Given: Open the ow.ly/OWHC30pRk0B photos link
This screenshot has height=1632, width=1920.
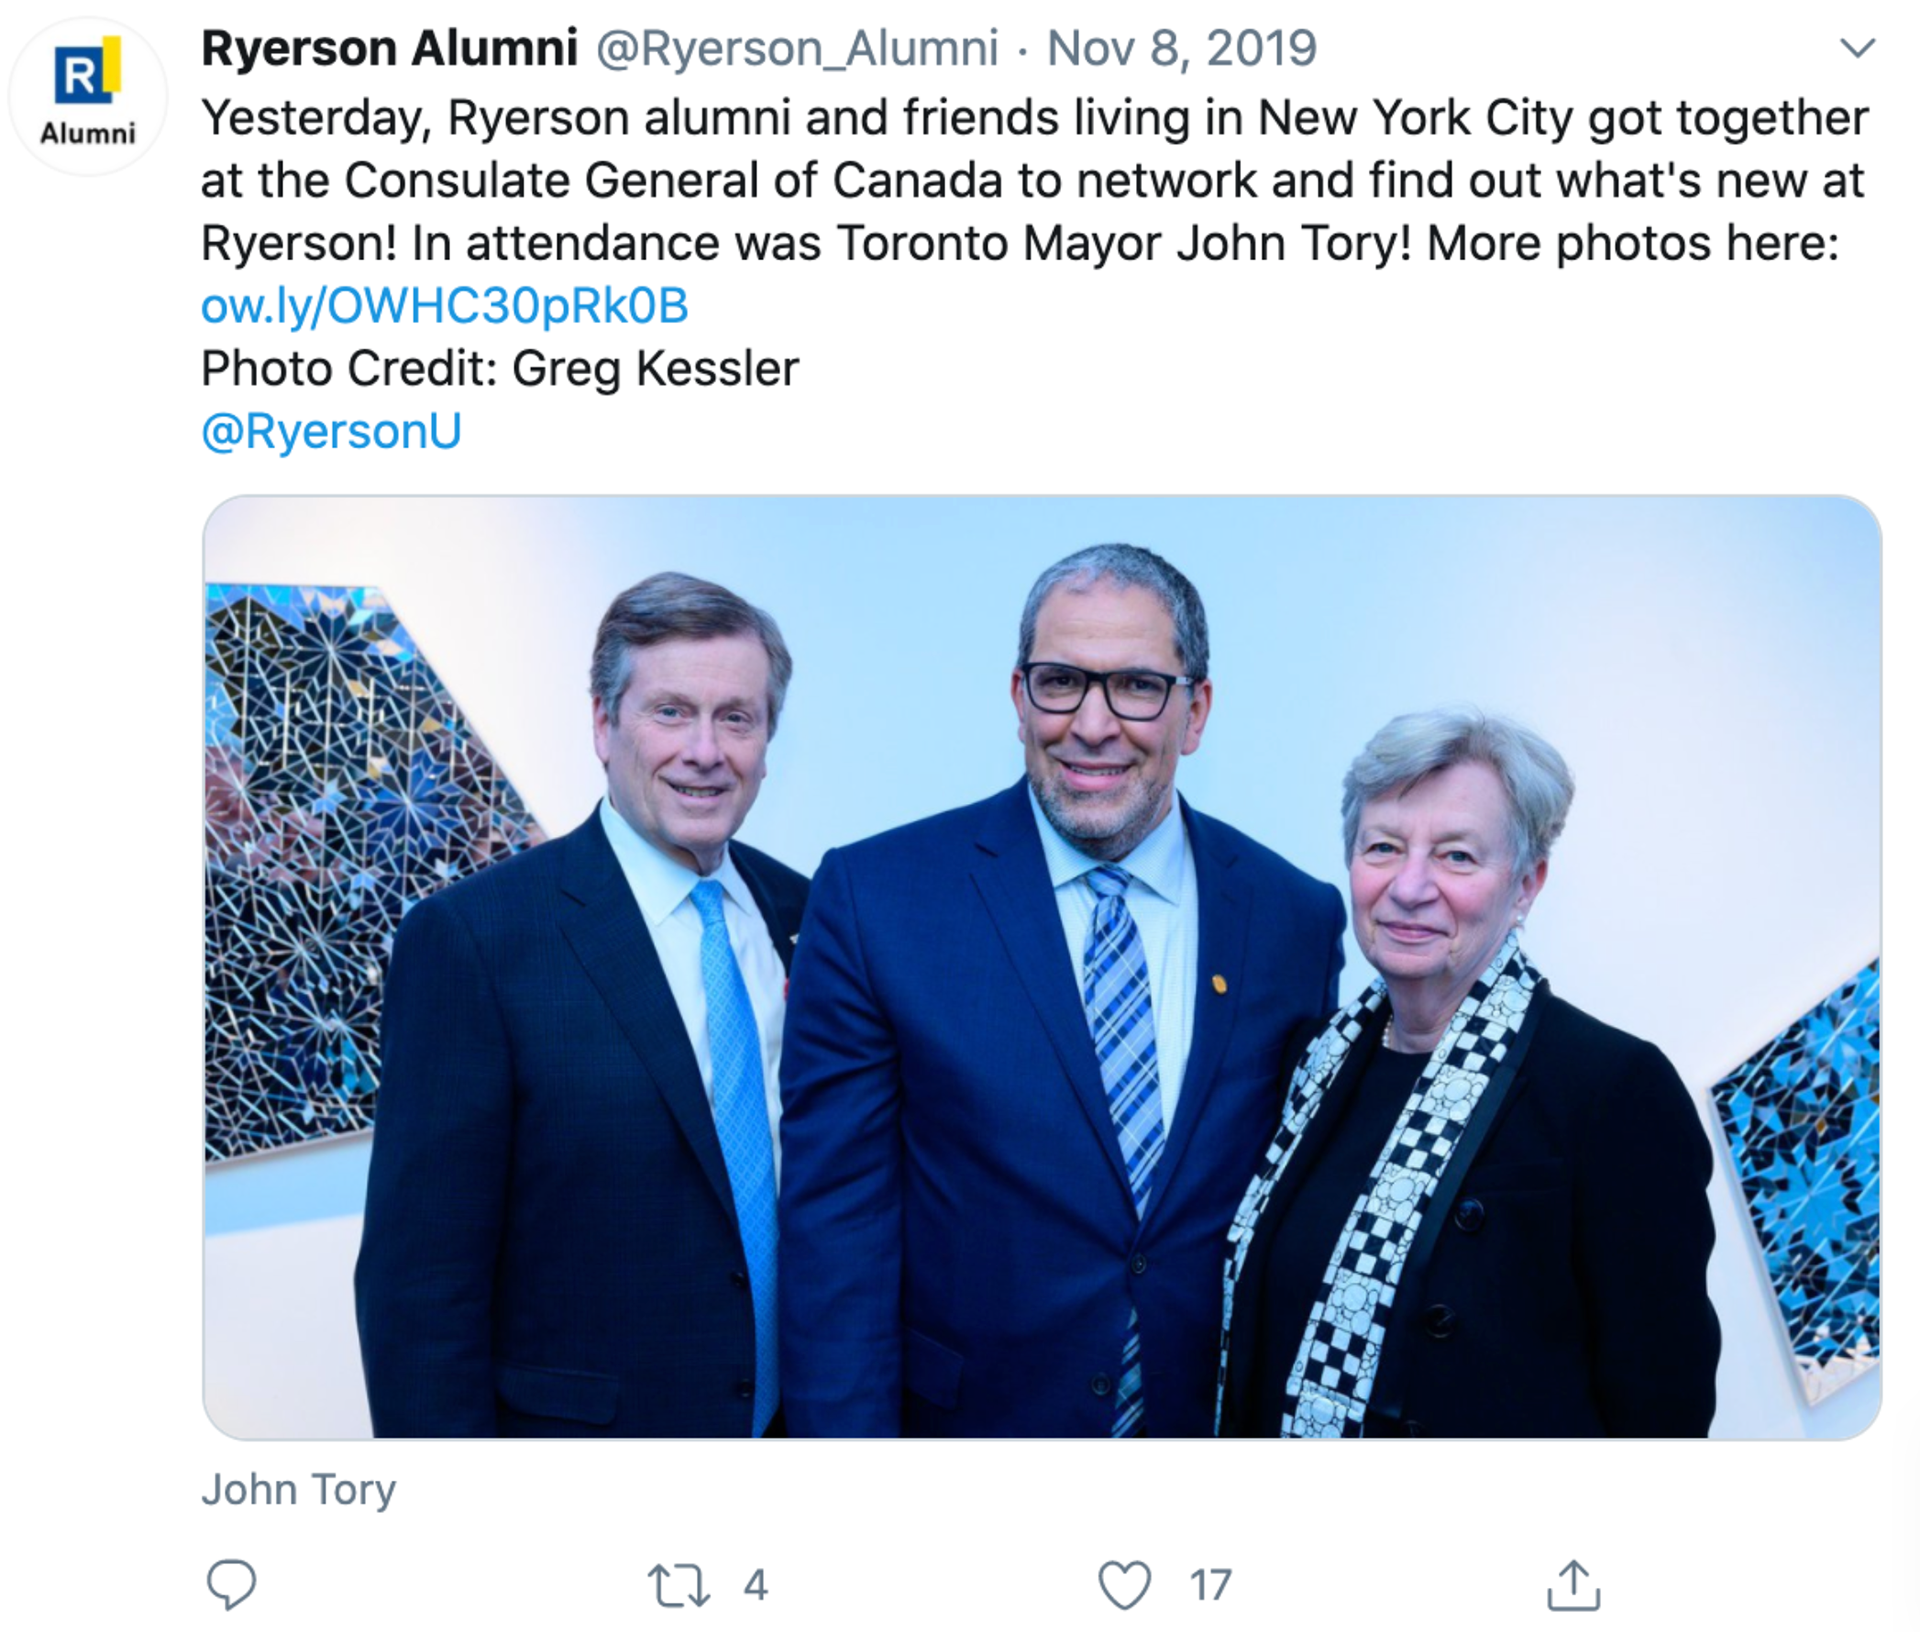Looking at the screenshot, I should (x=445, y=305).
